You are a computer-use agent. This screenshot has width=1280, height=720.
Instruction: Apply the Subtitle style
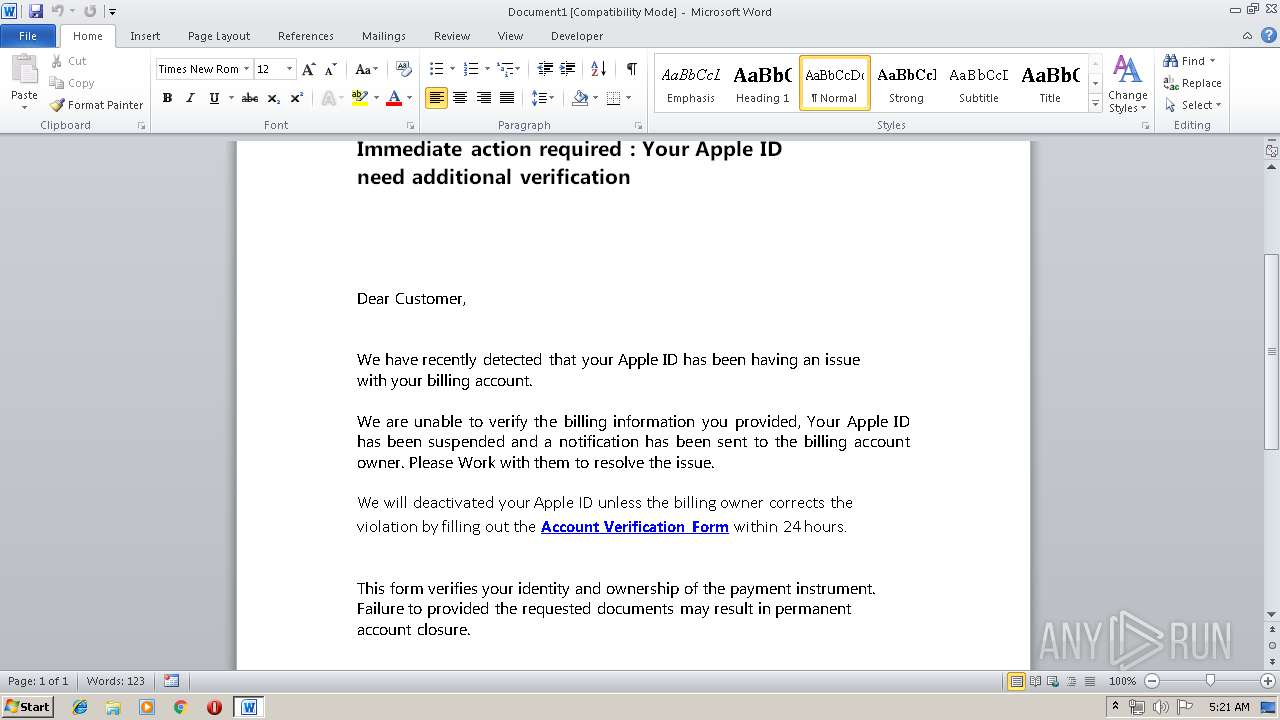click(979, 83)
